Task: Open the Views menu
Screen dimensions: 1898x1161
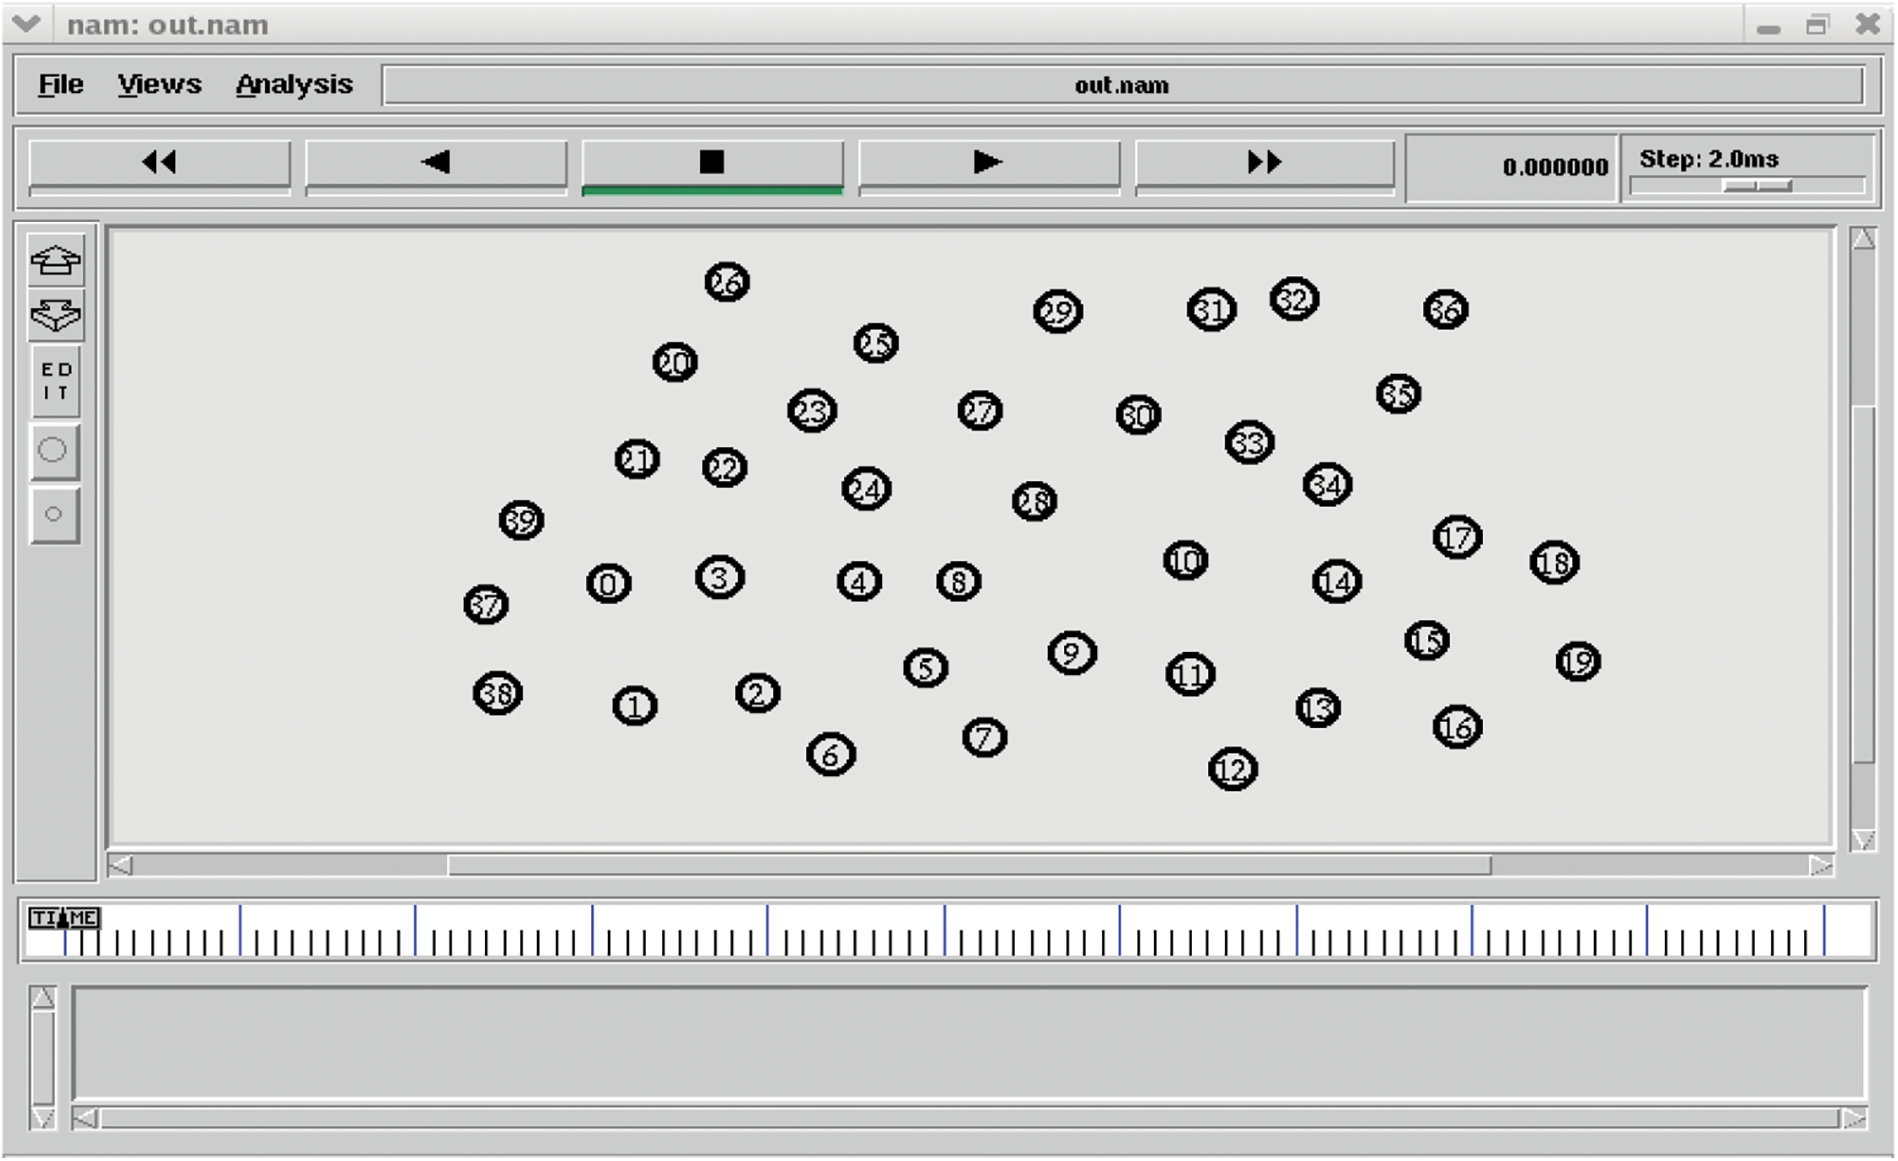Action: [x=159, y=85]
